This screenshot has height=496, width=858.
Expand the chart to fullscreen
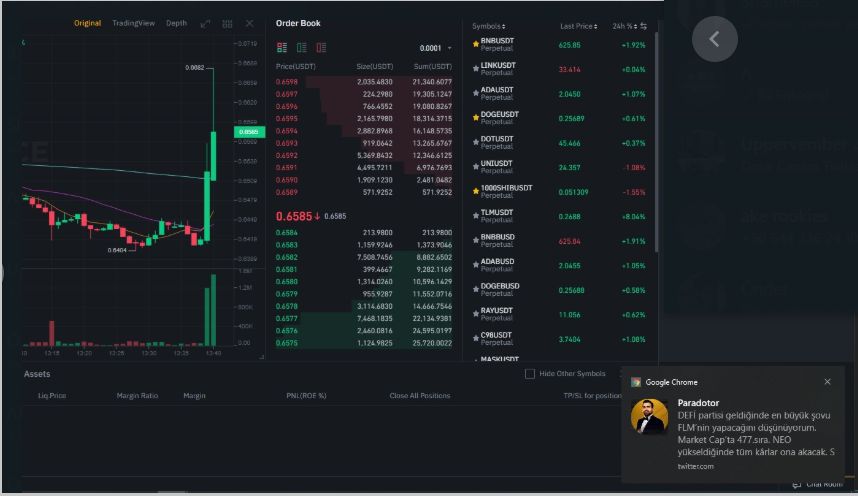click(205, 24)
